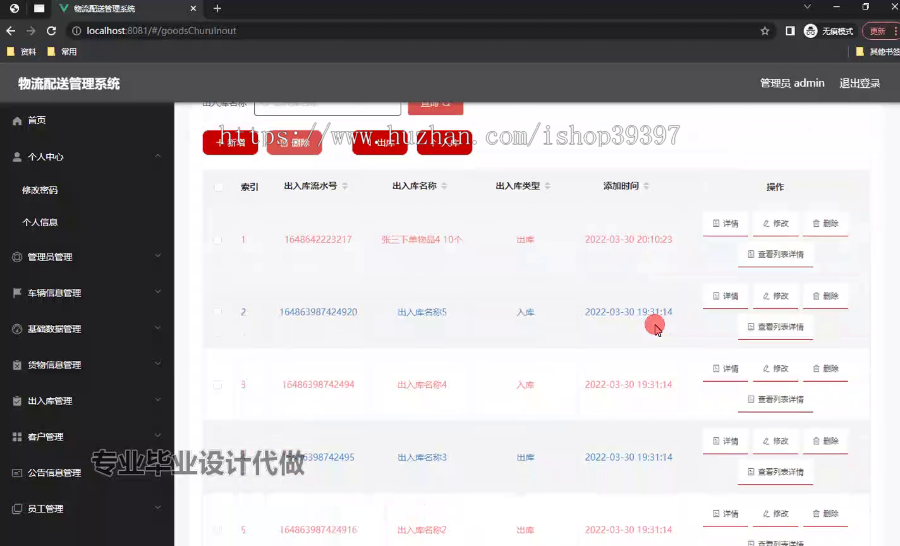Click 查看列表详情 for row 1
The height and width of the screenshot is (546, 900).
click(x=775, y=254)
